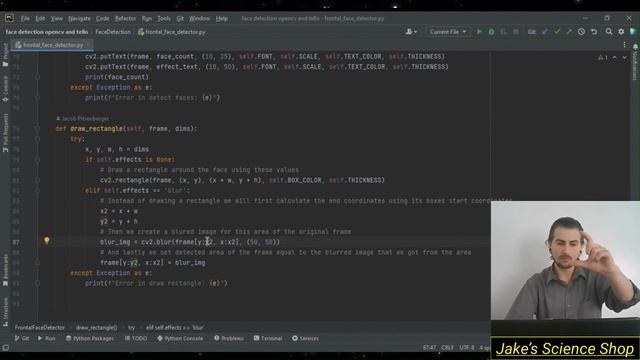
Task: Open the Terminal tool window
Action: 268,338
